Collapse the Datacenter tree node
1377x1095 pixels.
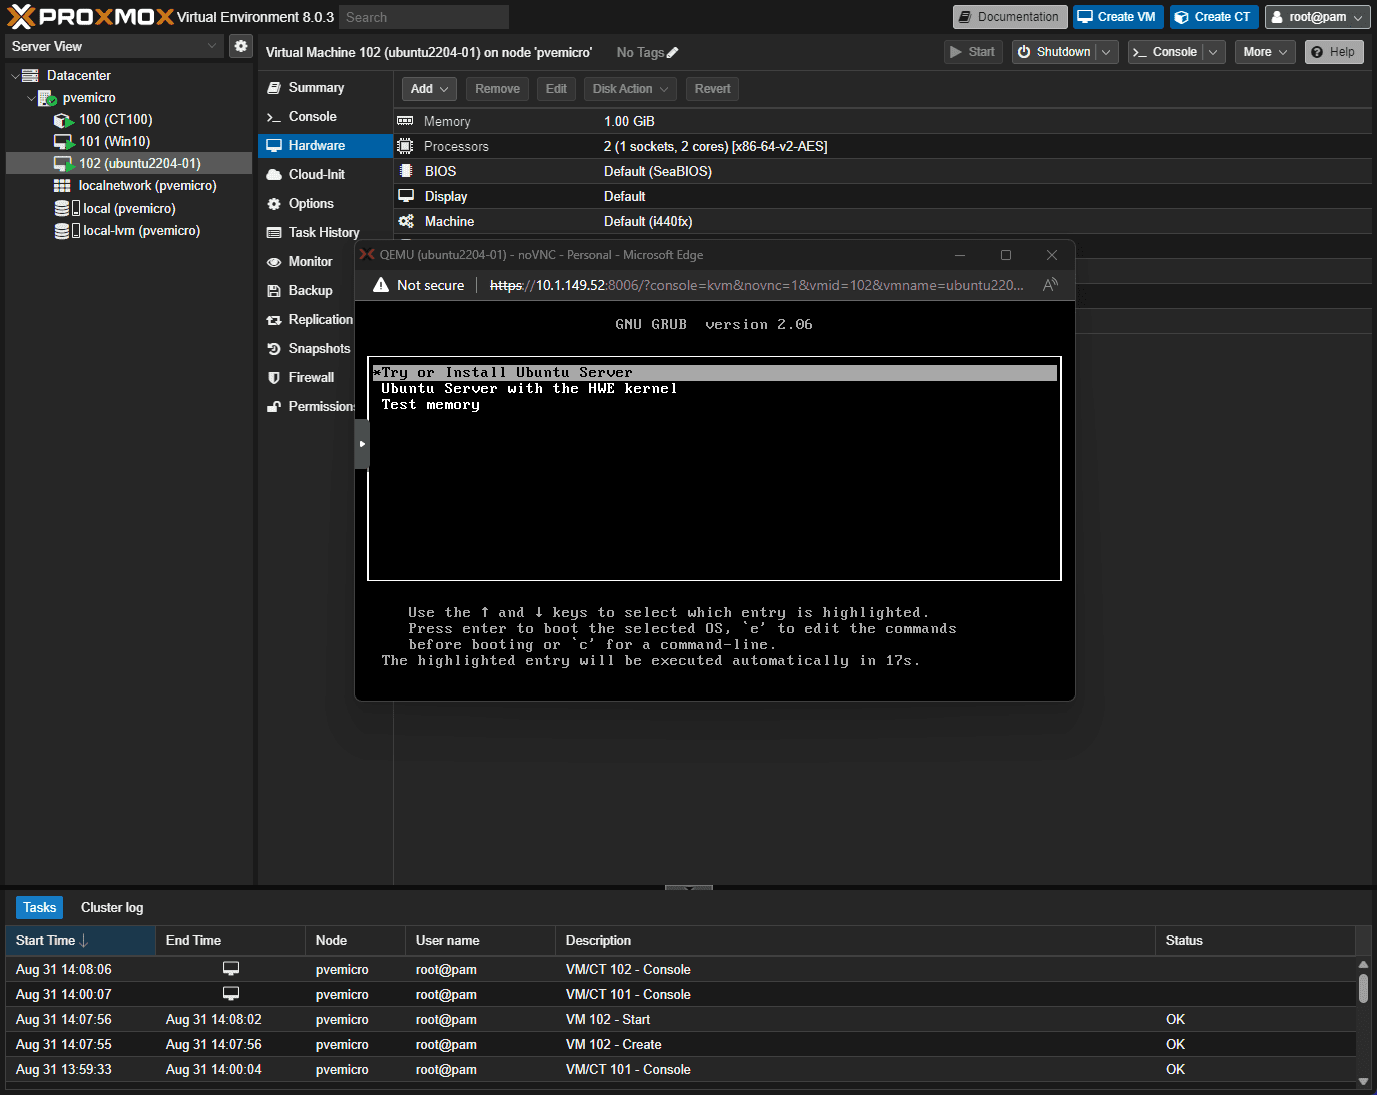(x=15, y=76)
